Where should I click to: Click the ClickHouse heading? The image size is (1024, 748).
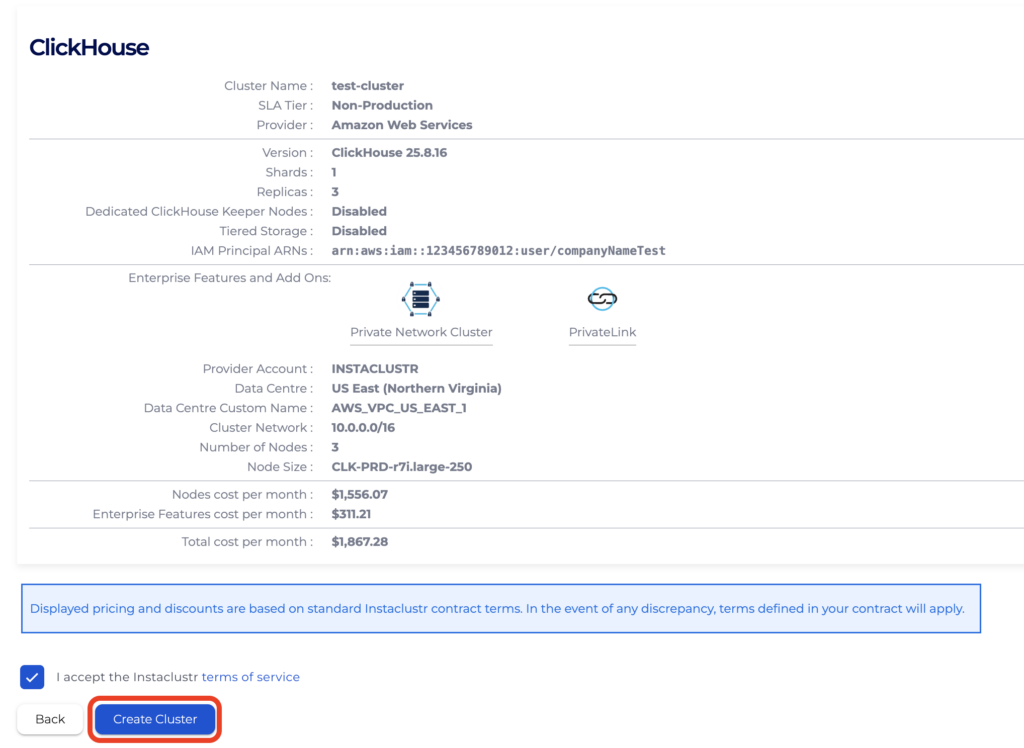pos(89,47)
